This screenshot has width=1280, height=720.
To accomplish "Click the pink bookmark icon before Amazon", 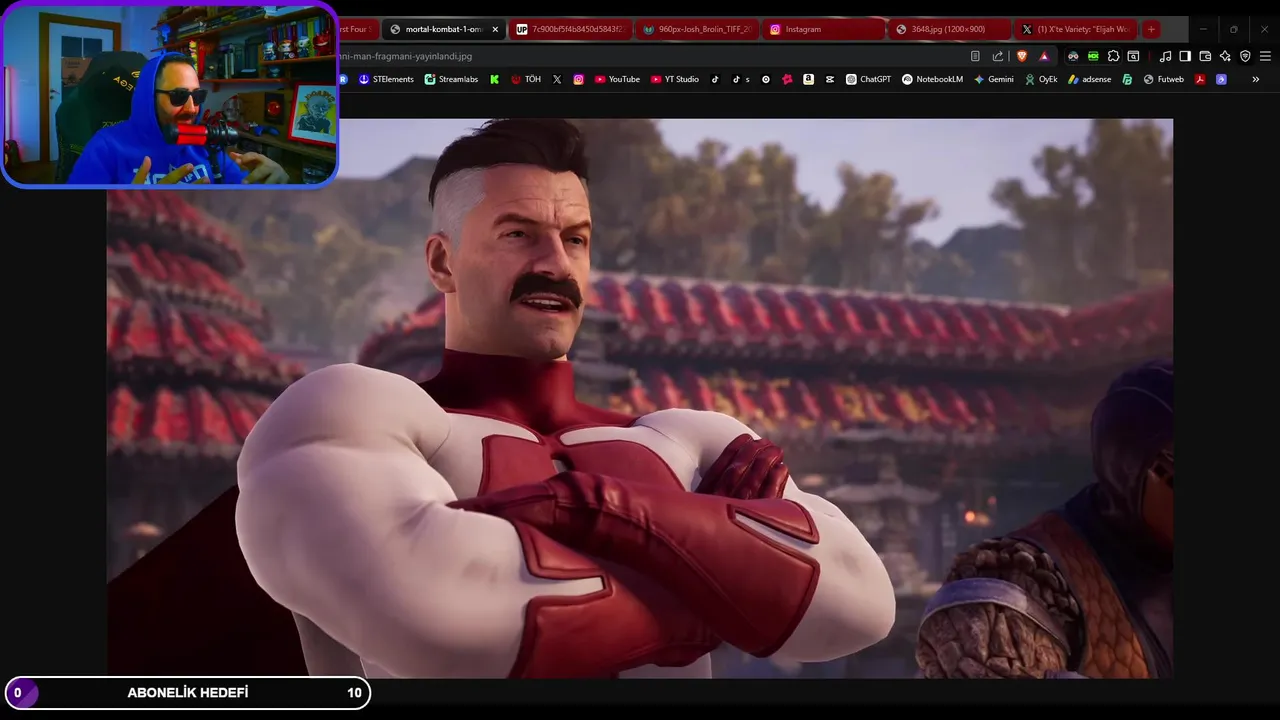I will tap(788, 79).
